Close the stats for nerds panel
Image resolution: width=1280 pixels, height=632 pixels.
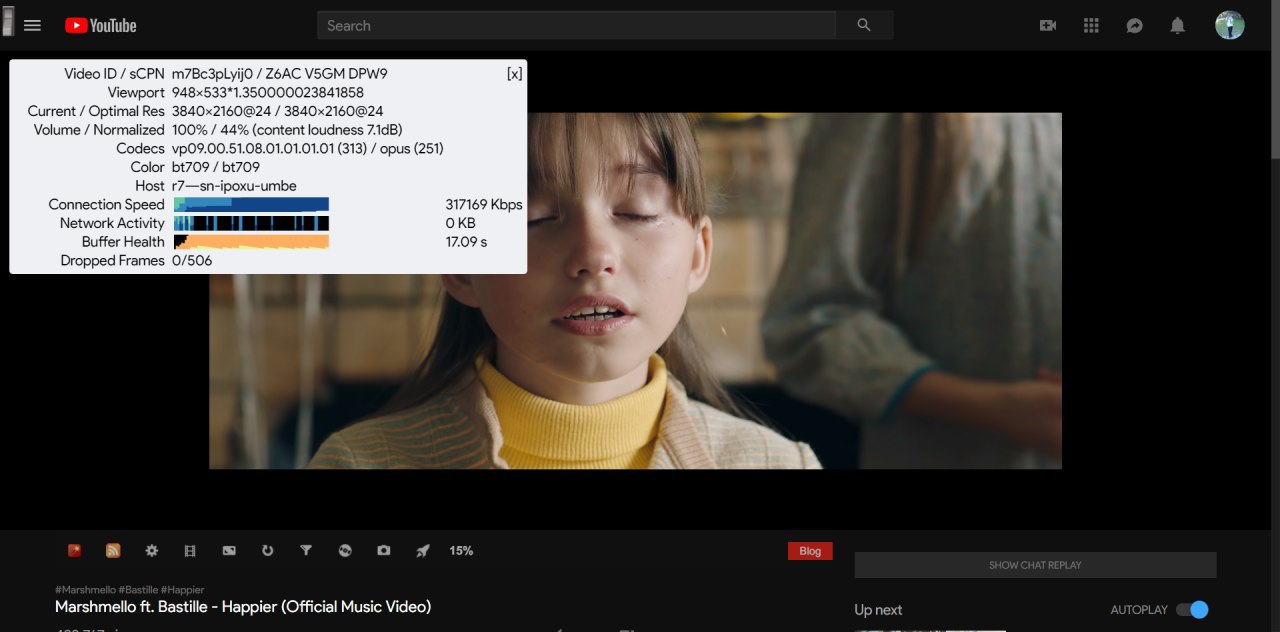pyautogui.click(x=514, y=74)
